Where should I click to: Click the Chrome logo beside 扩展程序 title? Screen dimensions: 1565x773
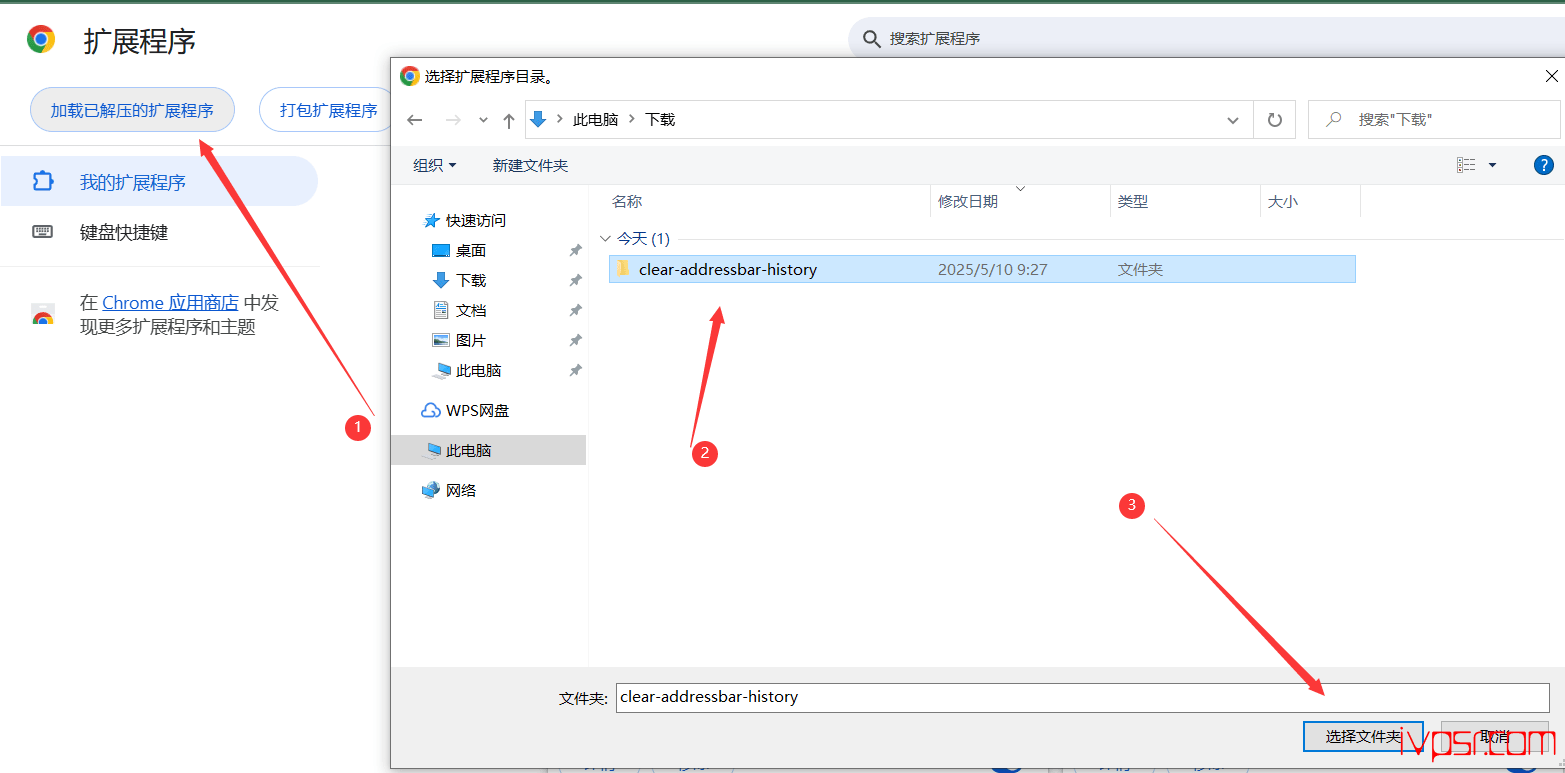[41, 40]
